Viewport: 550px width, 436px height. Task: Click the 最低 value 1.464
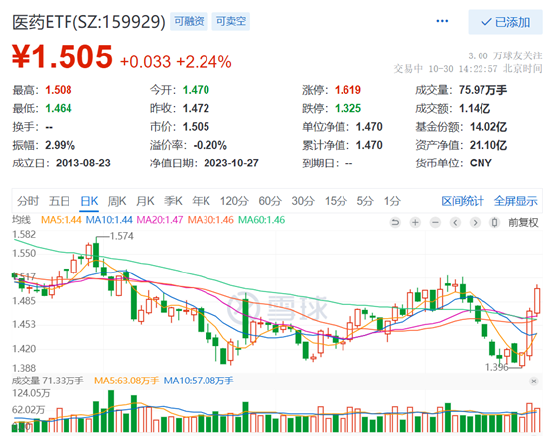58,108
